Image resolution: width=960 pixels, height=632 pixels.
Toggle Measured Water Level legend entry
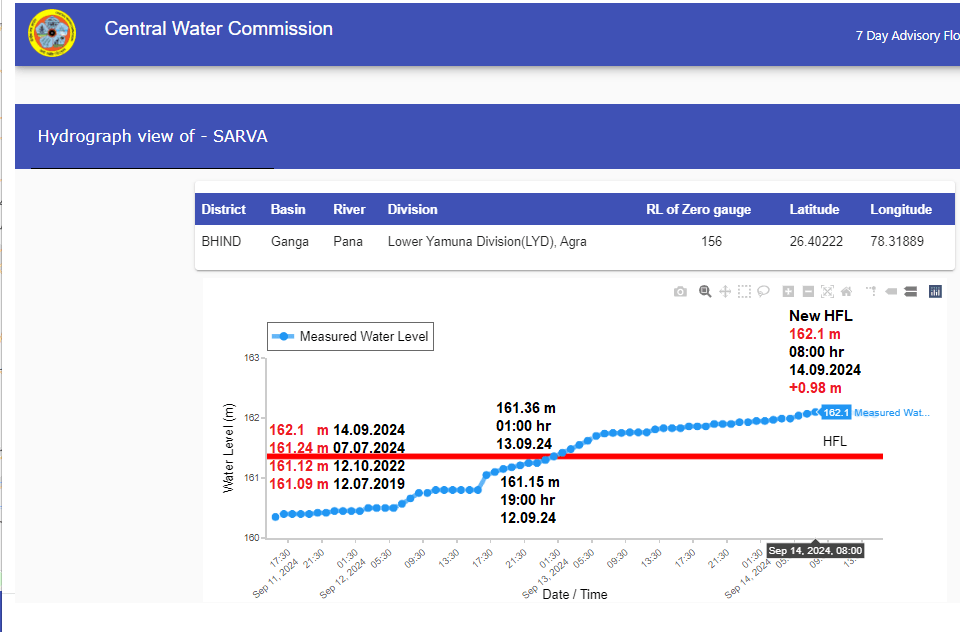351,337
